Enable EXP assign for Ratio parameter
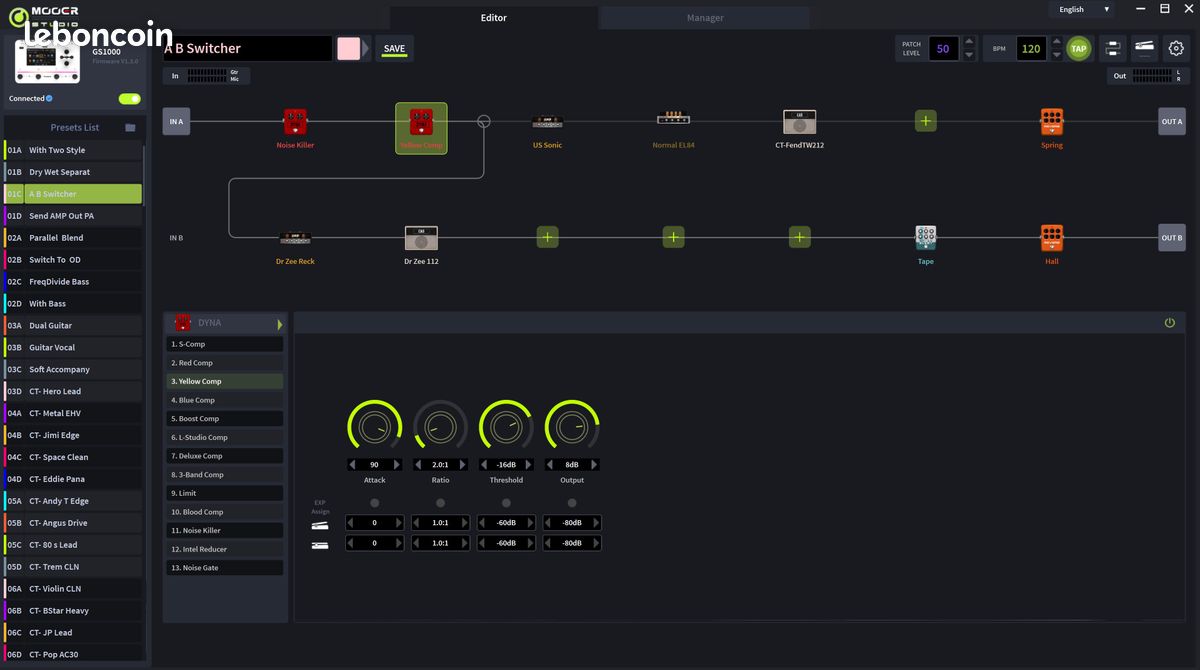The image size is (1200, 670). click(440, 503)
